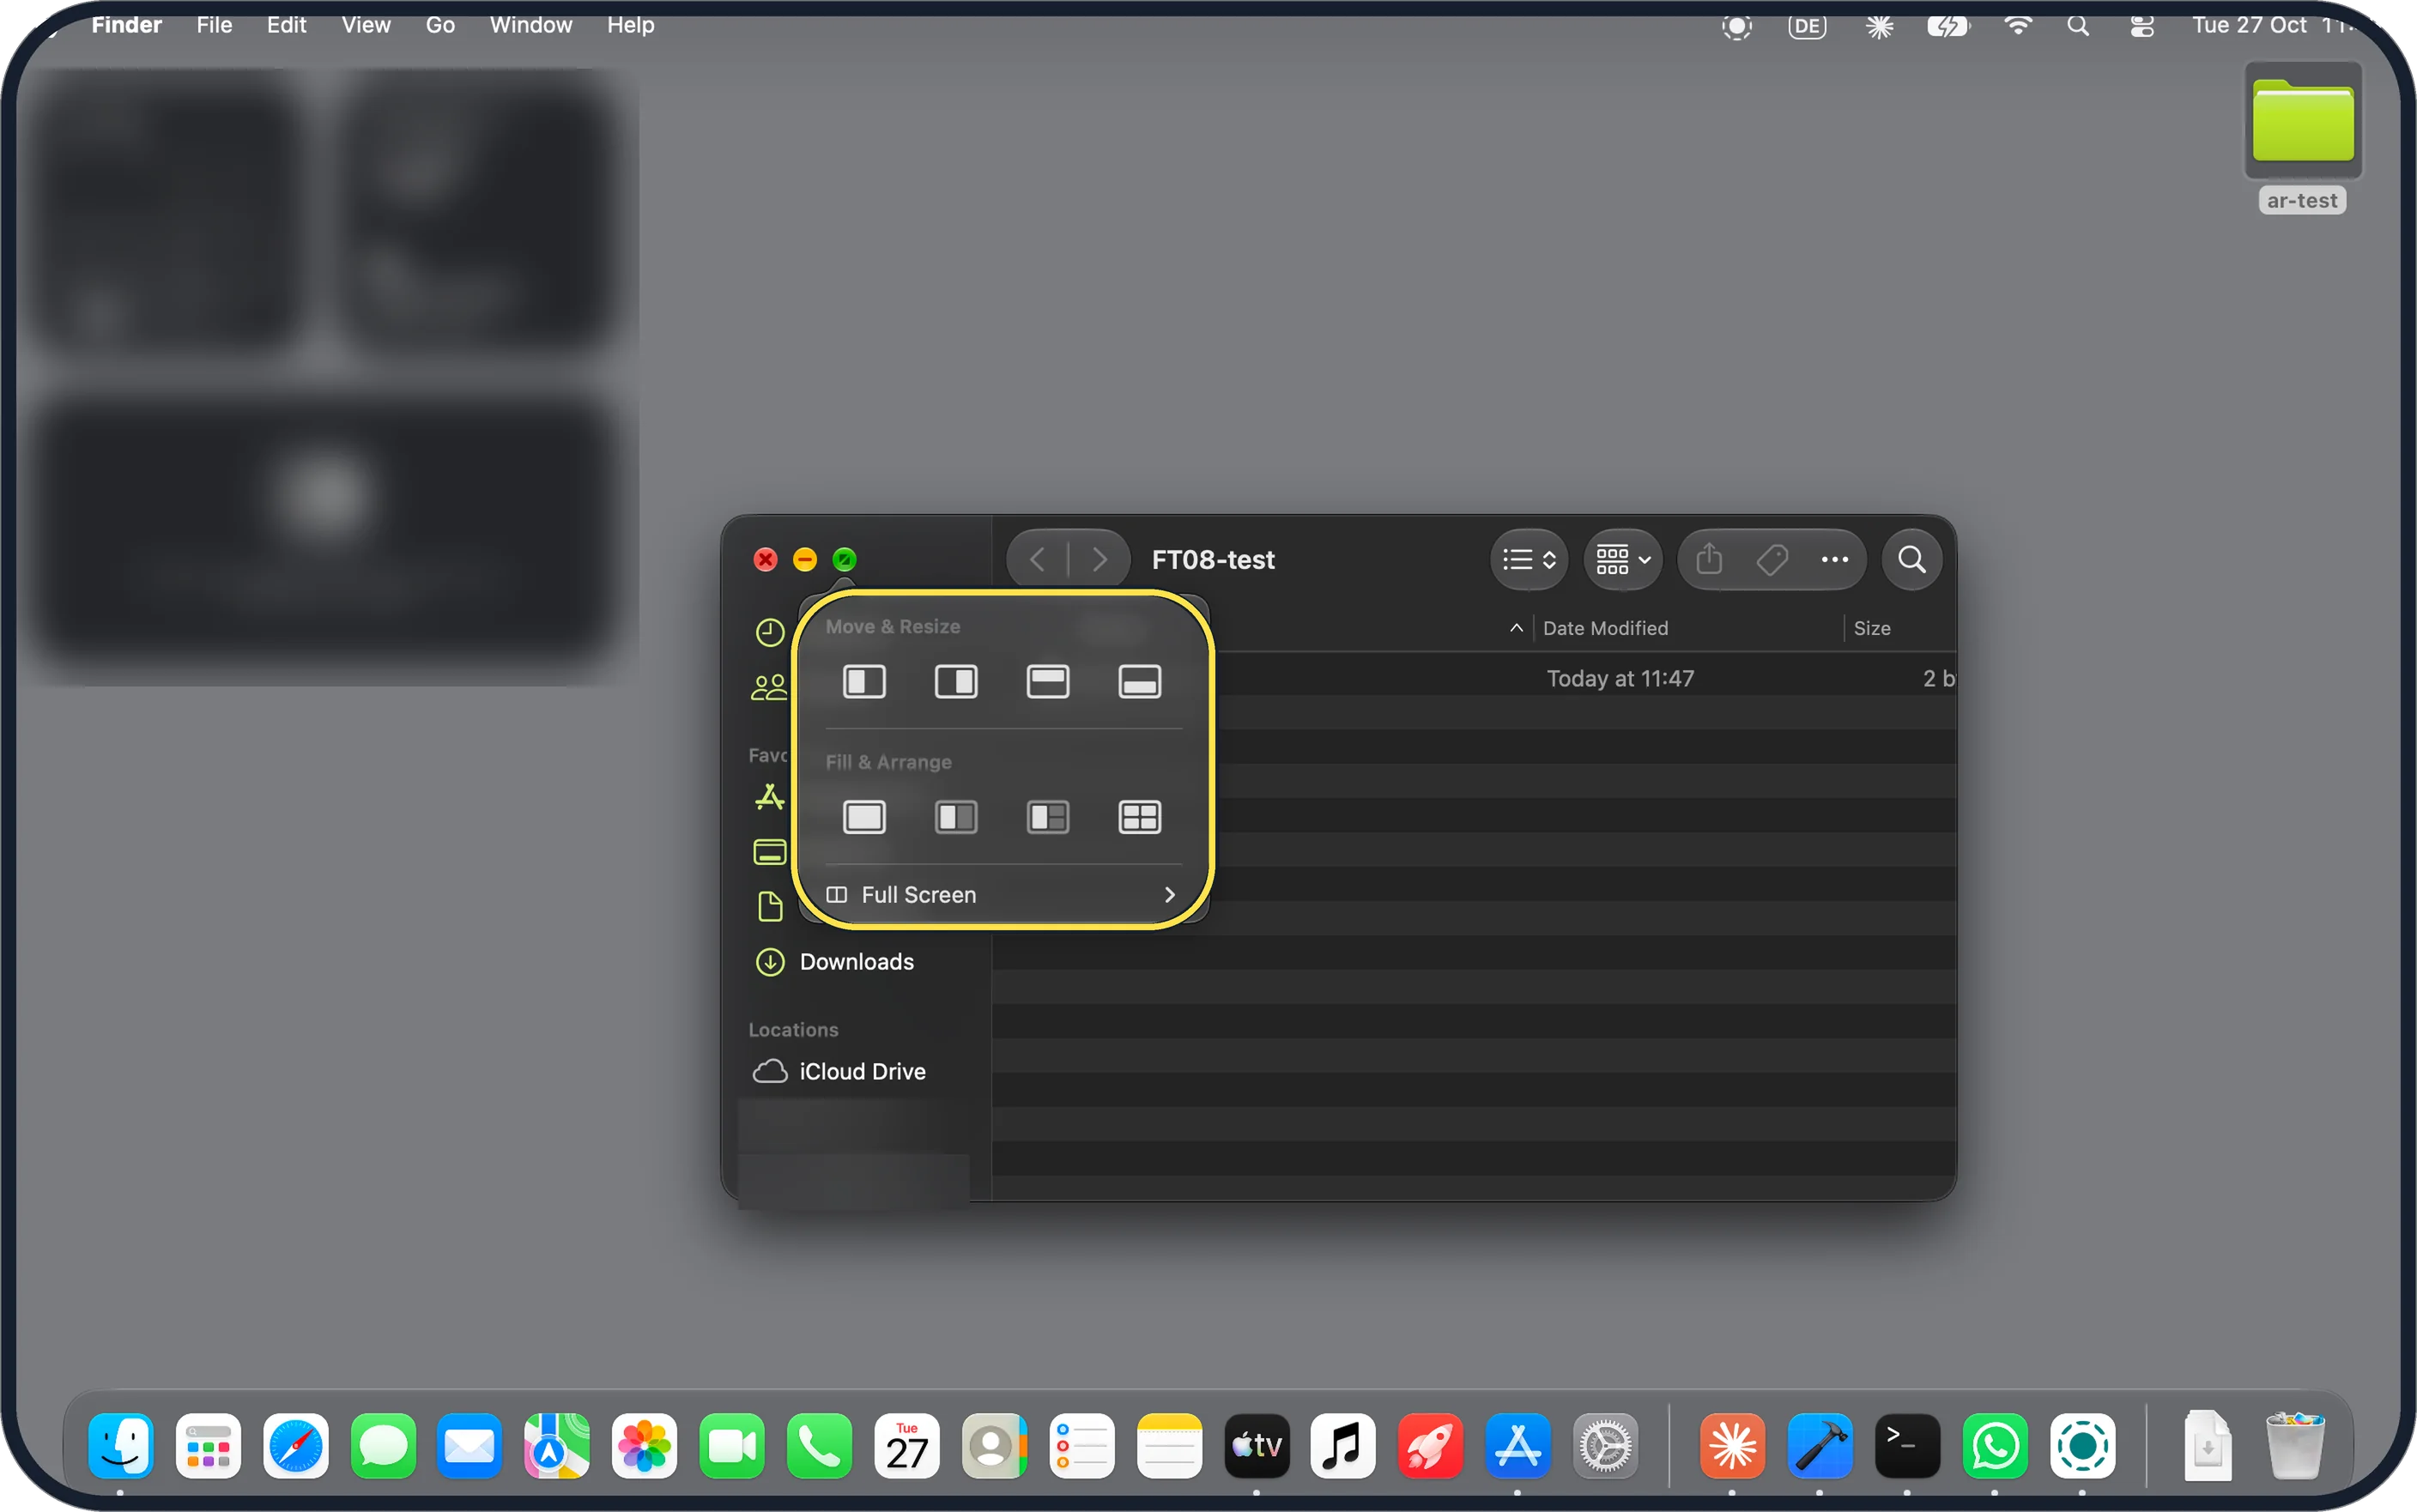Select the ar-test desktop folder
The image size is (2417, 1512).
pyautogui.click(x=2303, y=138)
